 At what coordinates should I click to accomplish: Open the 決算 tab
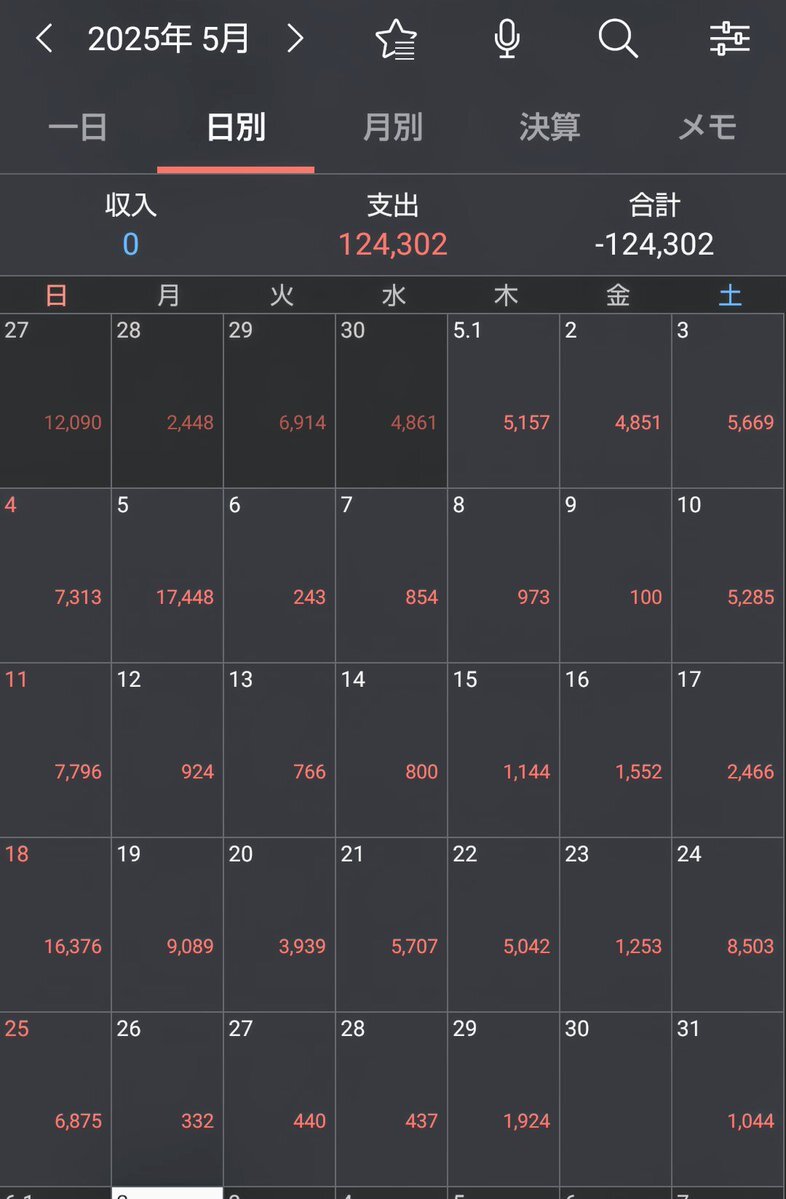pos(550,127)
